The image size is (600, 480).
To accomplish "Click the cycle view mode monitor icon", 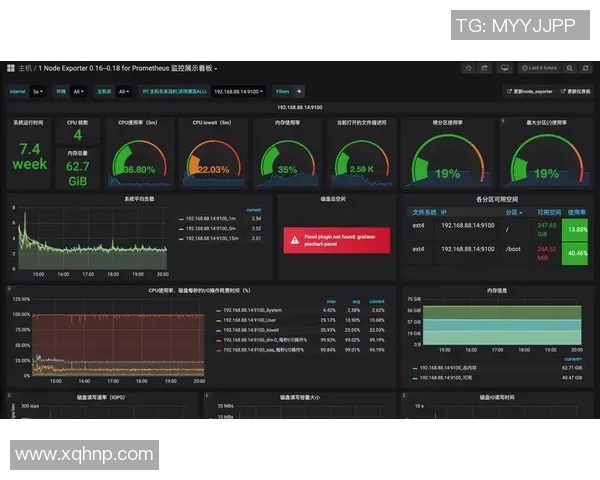I will pos(504,68).
